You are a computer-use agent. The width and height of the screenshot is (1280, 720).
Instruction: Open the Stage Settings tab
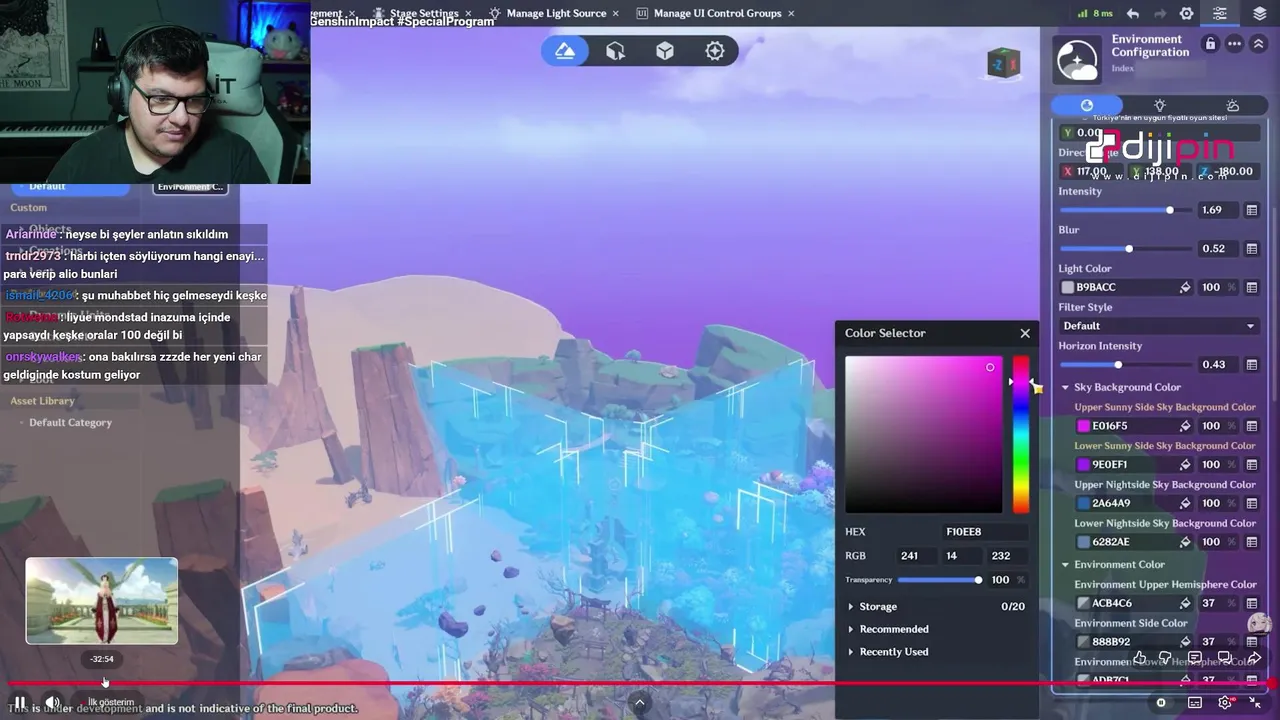pos(424,13)
